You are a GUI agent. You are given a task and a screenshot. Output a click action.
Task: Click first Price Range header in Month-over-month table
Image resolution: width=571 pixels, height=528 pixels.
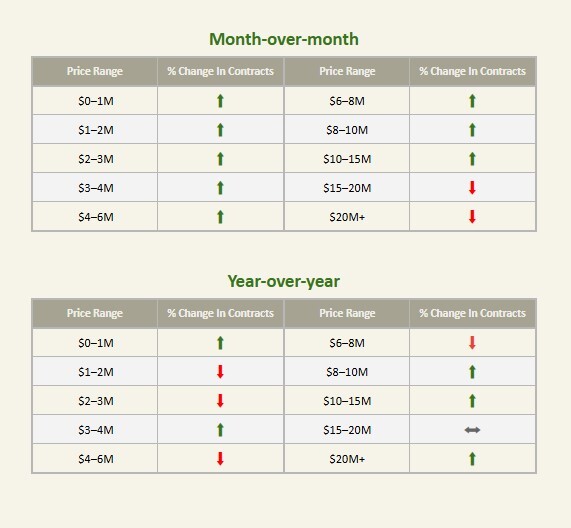click(x=95, y=71)
